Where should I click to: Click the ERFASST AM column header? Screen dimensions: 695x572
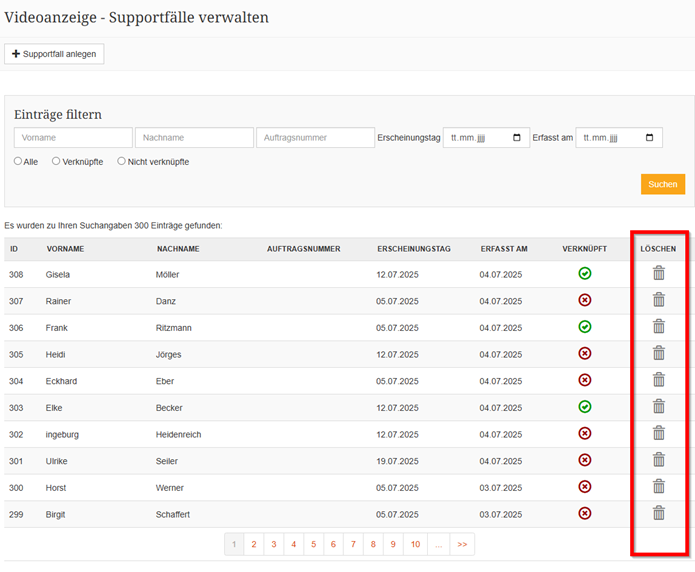click(x=504, y=249)
